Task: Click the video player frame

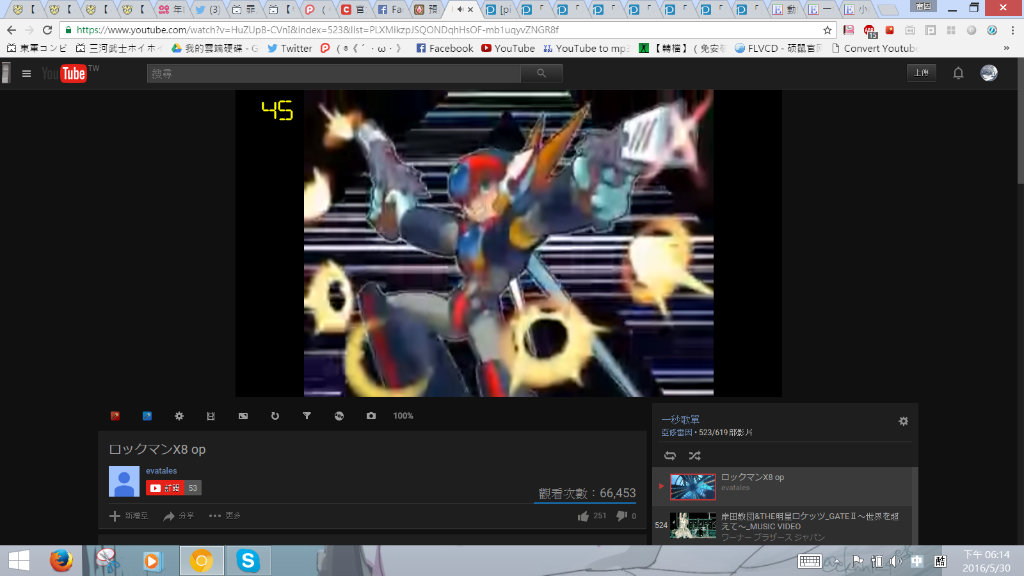Action: coord(508,243)
